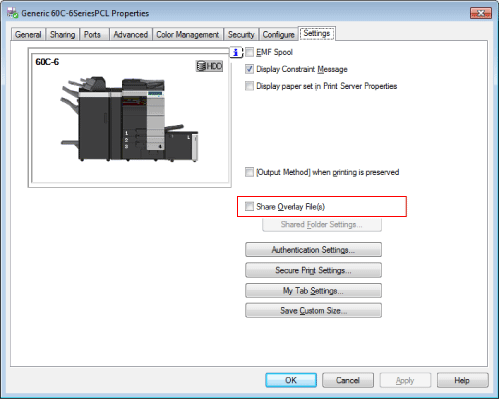This screenshot has width=500, height=399.
Task: Confirm with the OK button
Action: click(x=291, y=380)
